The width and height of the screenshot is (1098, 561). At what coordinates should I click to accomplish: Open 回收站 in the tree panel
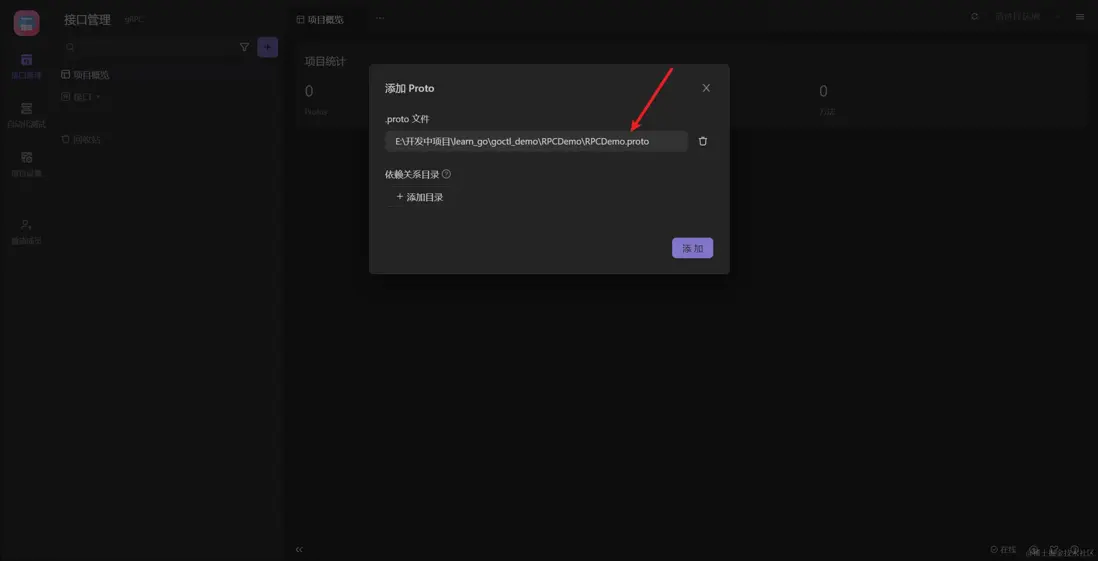81,139
